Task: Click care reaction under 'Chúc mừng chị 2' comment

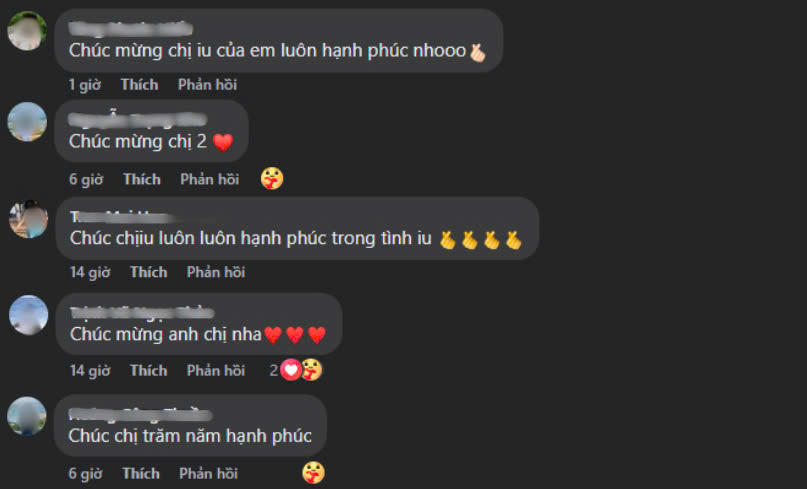Action: click(x=272, y=179)
